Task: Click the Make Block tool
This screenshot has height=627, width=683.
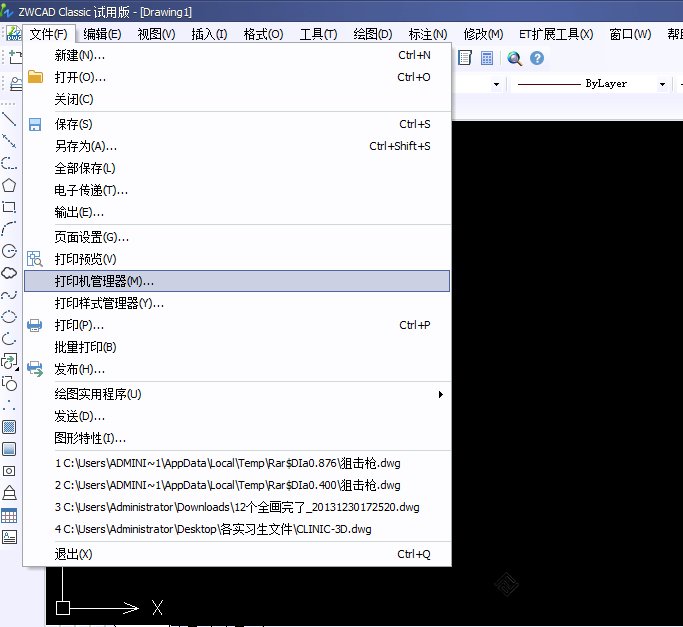Action: pyautogui.click(x=9, y=383)
